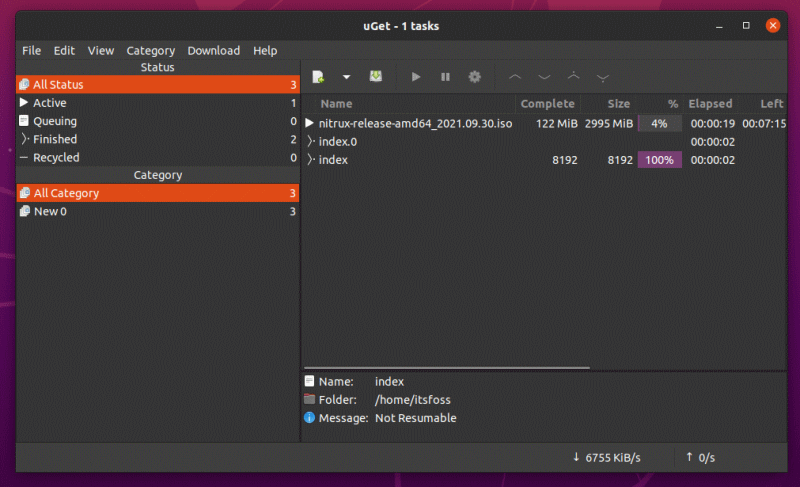Viewport: 800px width, 487px height.
Task: Click the Name column header
Action: click(336, 104)
